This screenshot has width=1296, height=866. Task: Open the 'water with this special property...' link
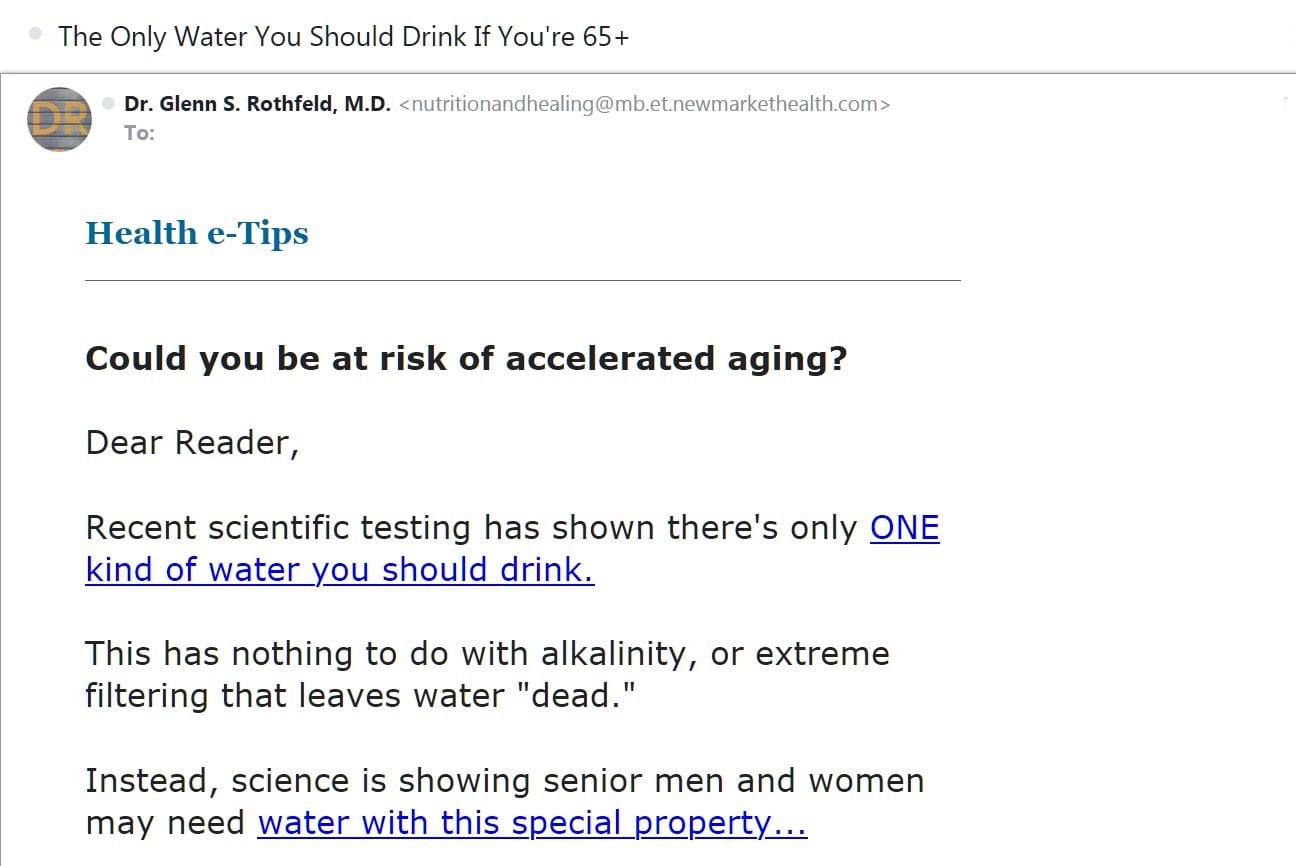coord(532,823)
